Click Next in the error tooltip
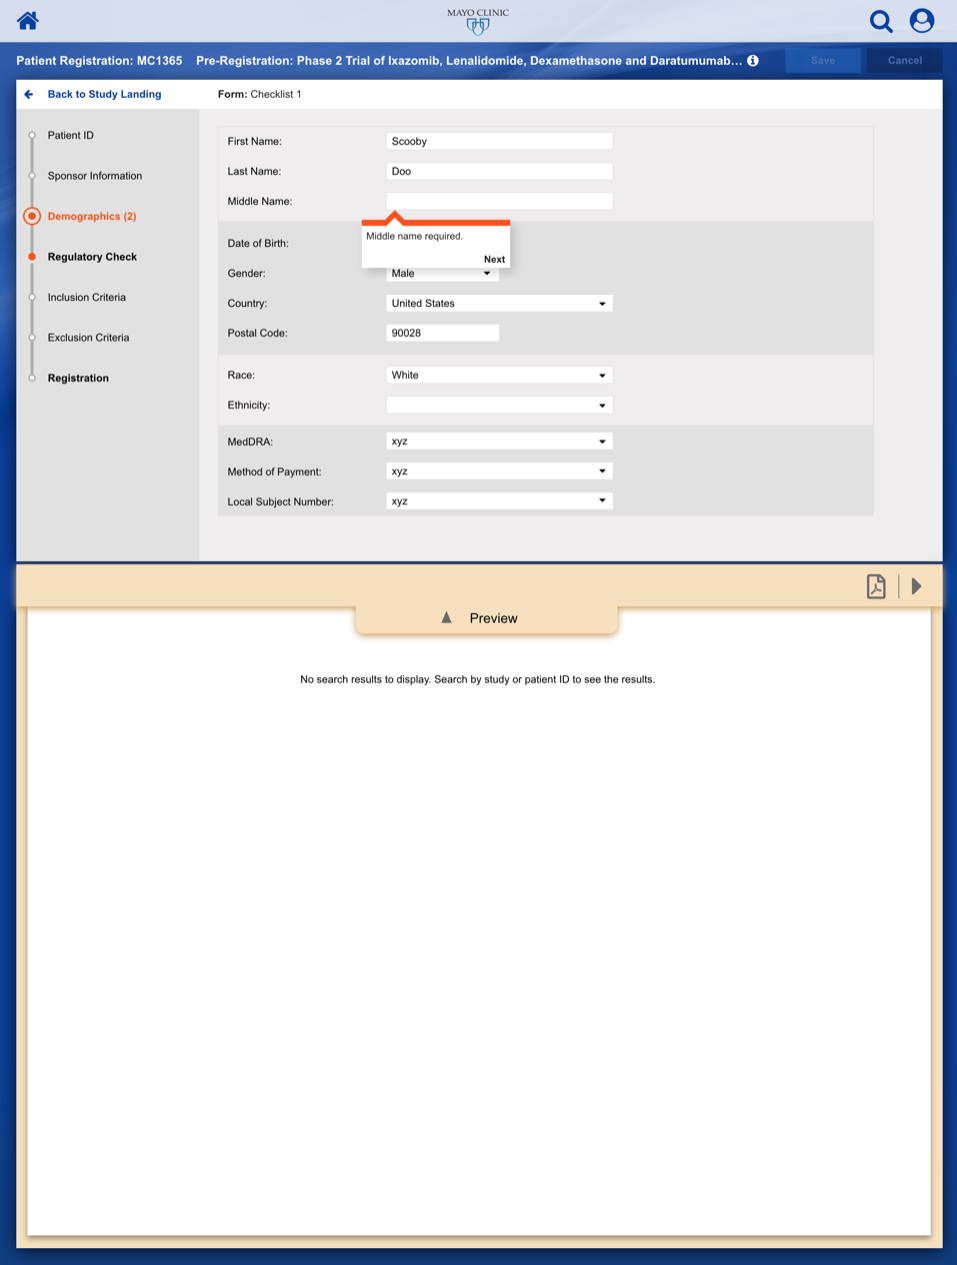957x1265 pixels. (x=494, y=259)
